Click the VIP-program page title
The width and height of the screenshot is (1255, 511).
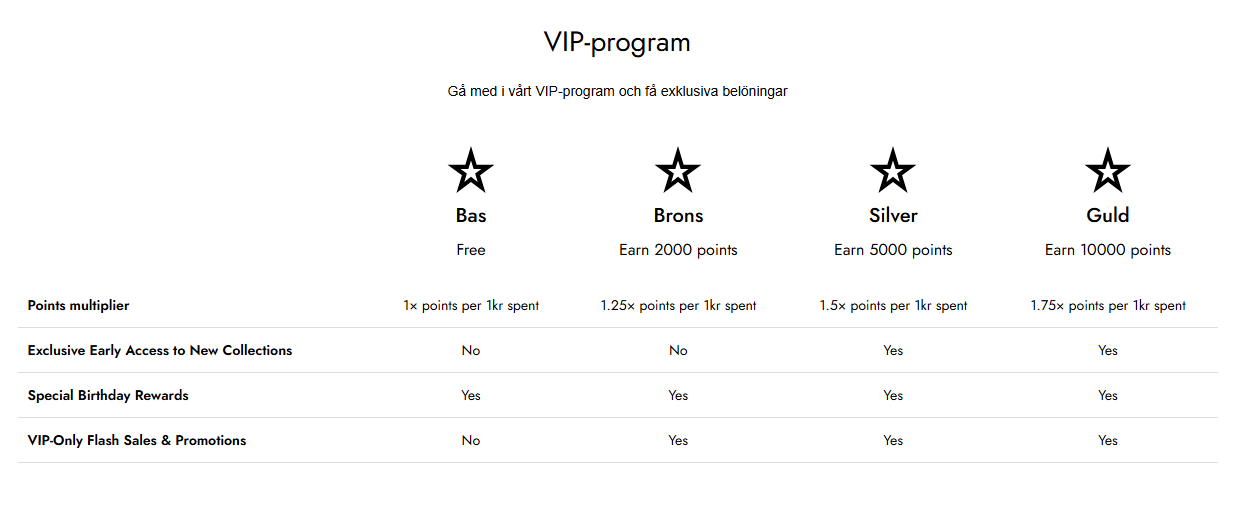click(x=617, y=43)
